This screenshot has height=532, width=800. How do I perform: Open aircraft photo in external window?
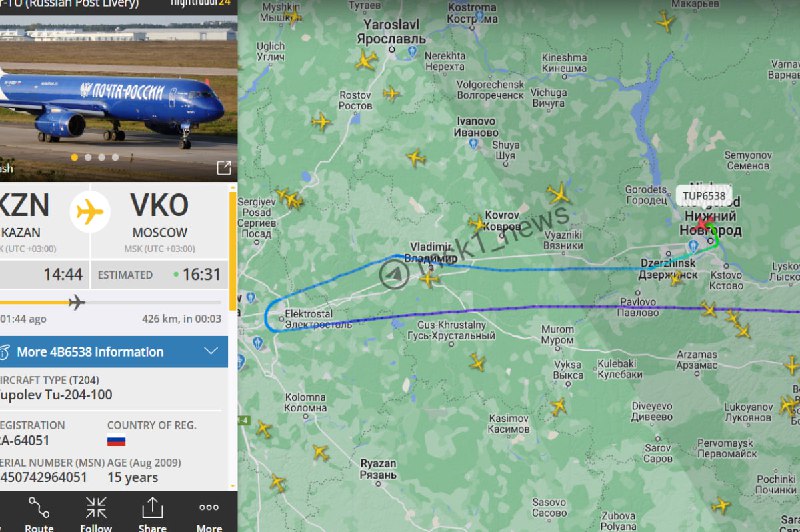223,168
